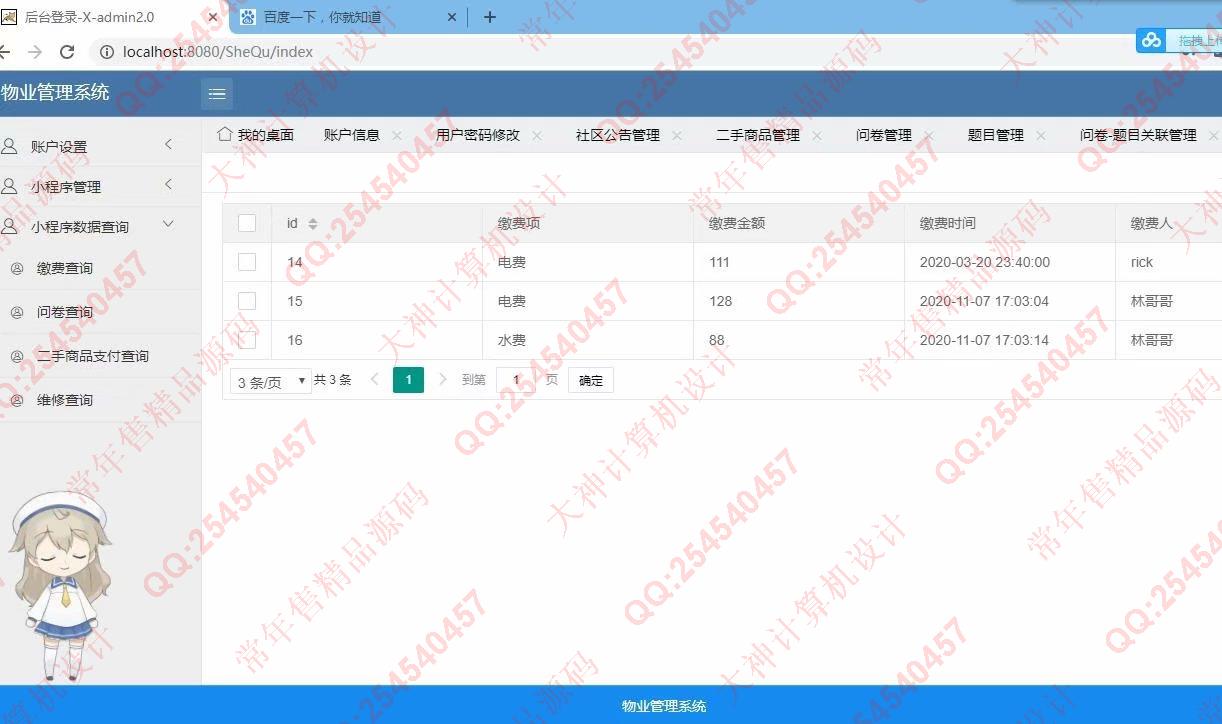Click the cell 2020-03-20 23:40:00
Image resolution: width=1222 pixels, height=724 pixels.
click(x=985, y=262)
